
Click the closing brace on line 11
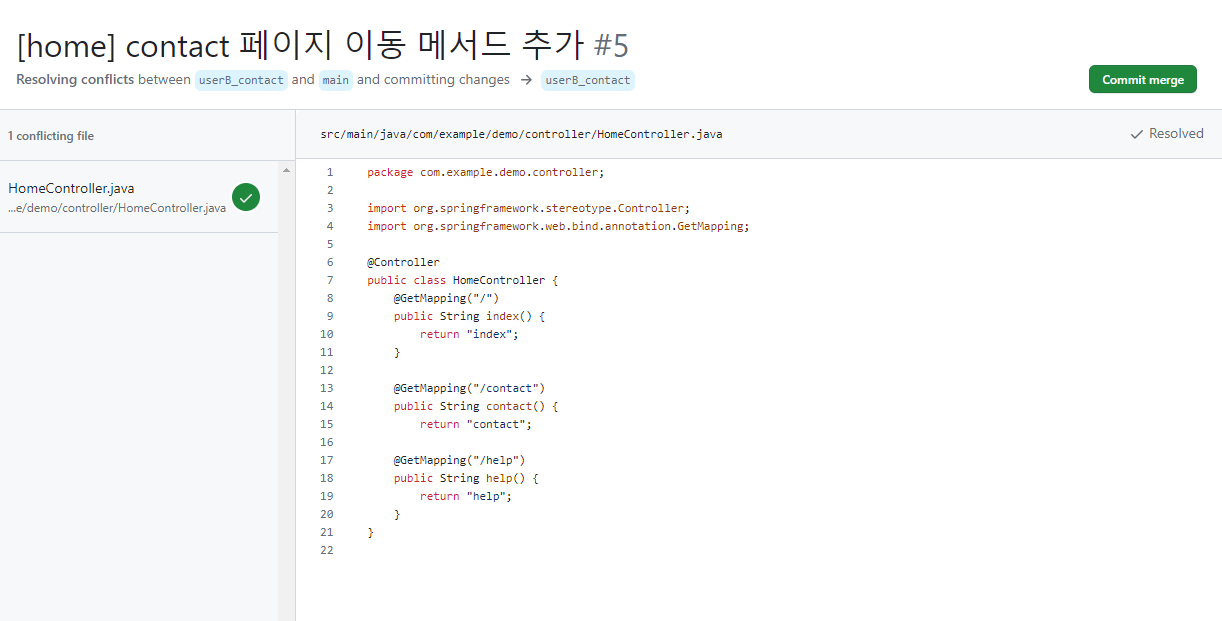pos(397,352)
